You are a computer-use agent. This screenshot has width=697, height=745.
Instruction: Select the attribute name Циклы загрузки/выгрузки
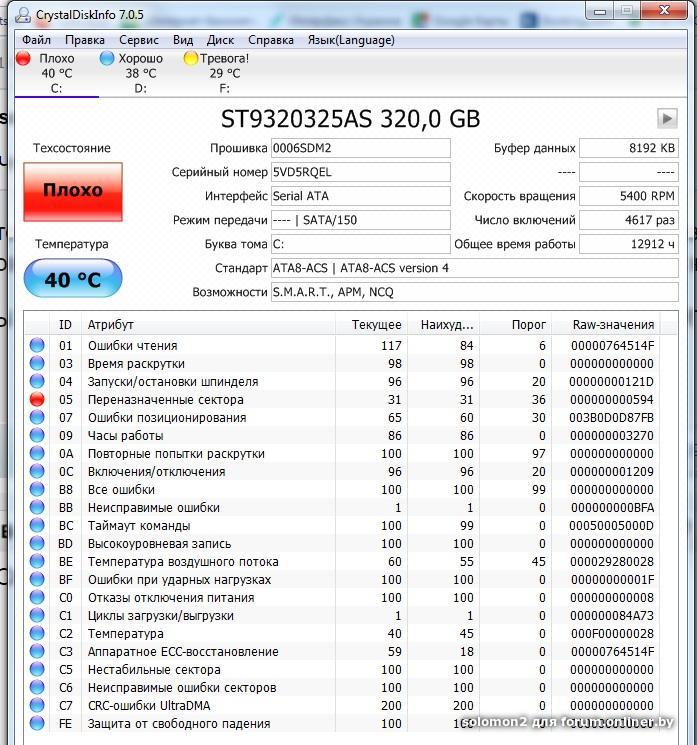[161, 616]
